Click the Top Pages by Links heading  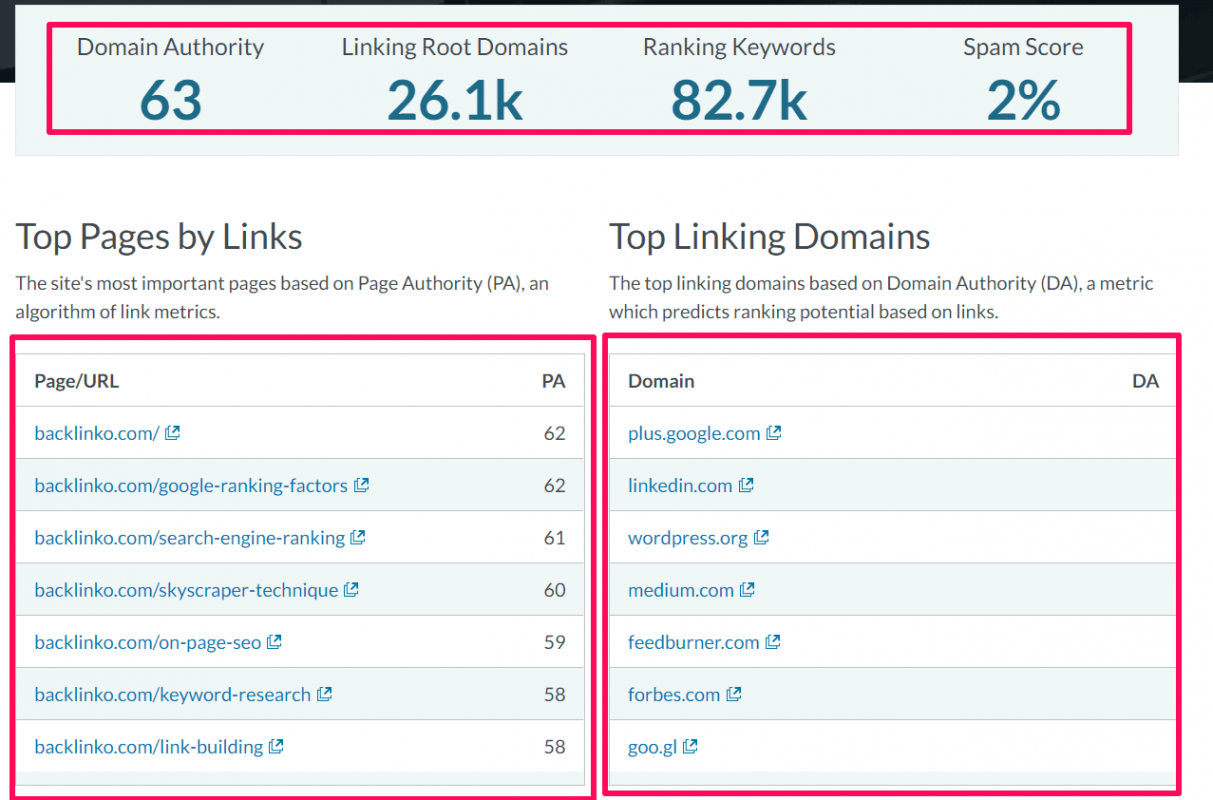click(x=159, y=237)
